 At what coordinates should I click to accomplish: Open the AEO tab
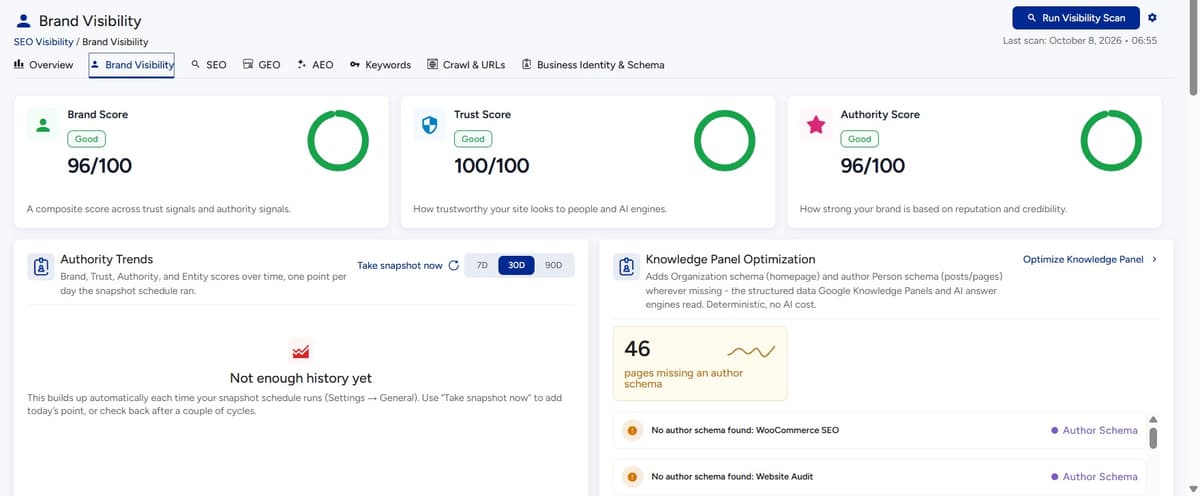click(315, 64)
